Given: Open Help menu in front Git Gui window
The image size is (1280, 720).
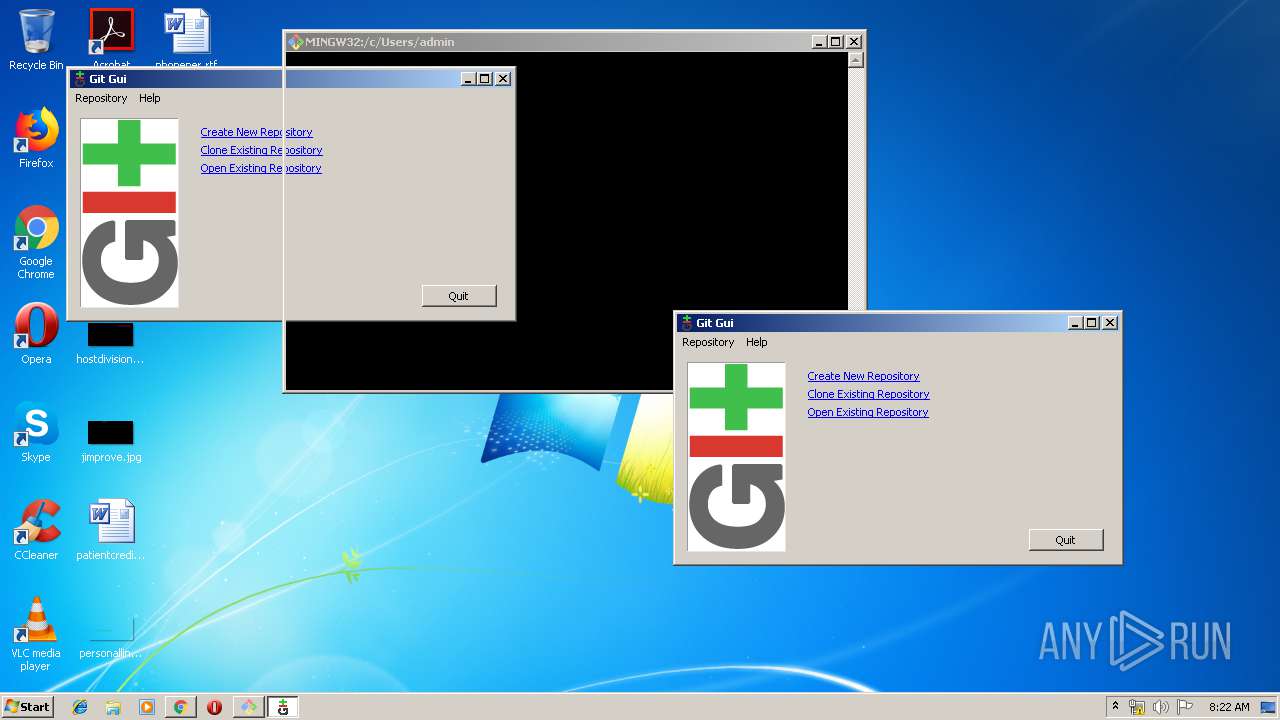Looking at the screenshot, I should [x=757, y=342].
